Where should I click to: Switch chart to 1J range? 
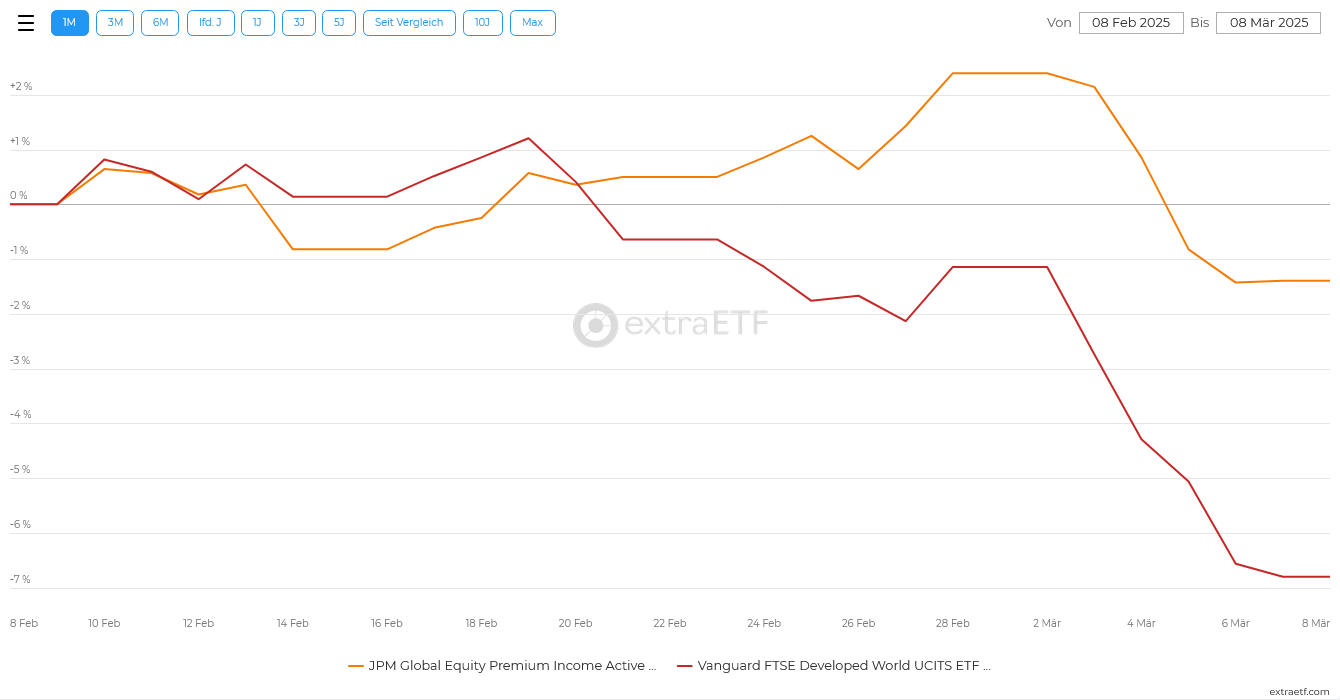pos(257,23)
